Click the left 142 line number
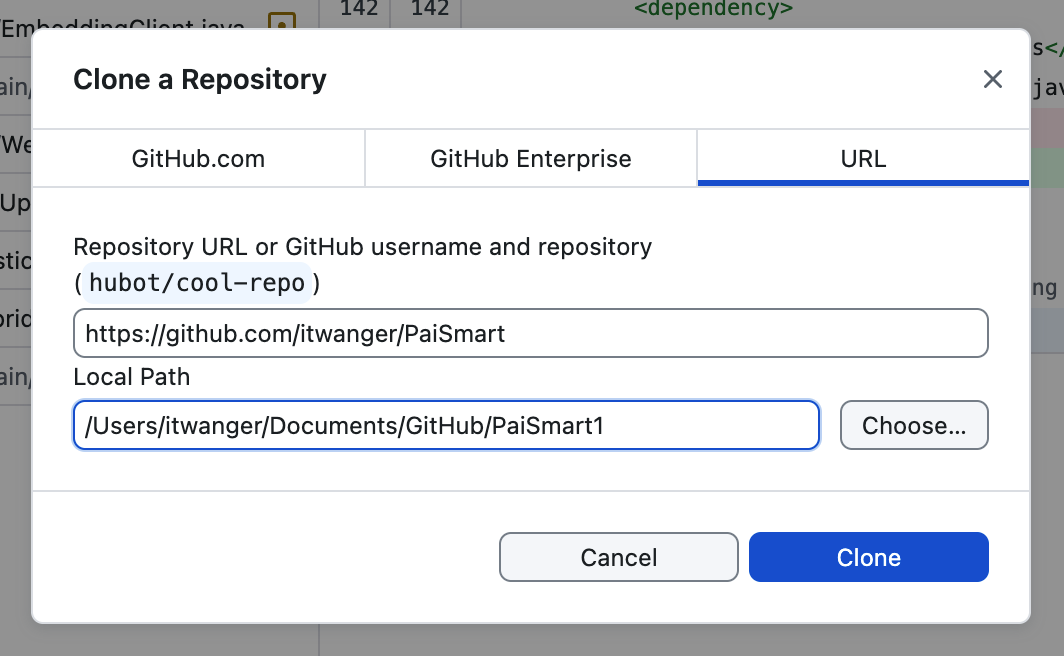The image size is (1064, 656). coord(359,10)
